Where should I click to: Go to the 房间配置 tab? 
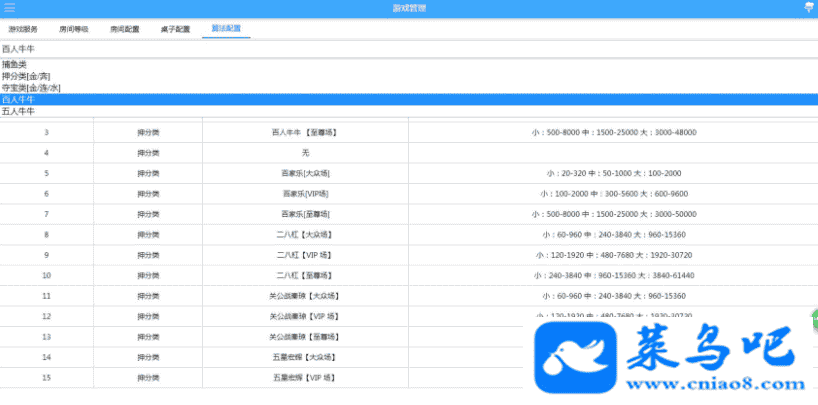125,29
